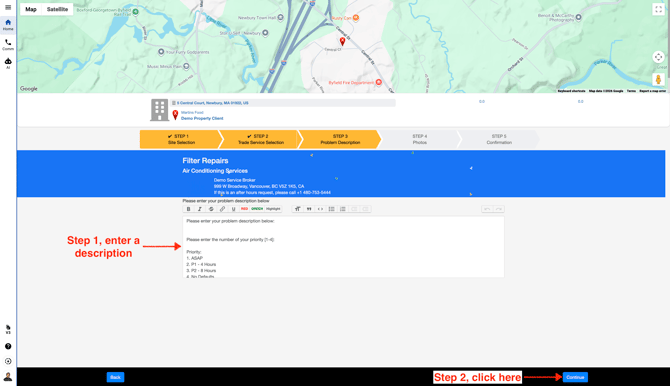Click the Back button
670x386 pixels.
115,377
